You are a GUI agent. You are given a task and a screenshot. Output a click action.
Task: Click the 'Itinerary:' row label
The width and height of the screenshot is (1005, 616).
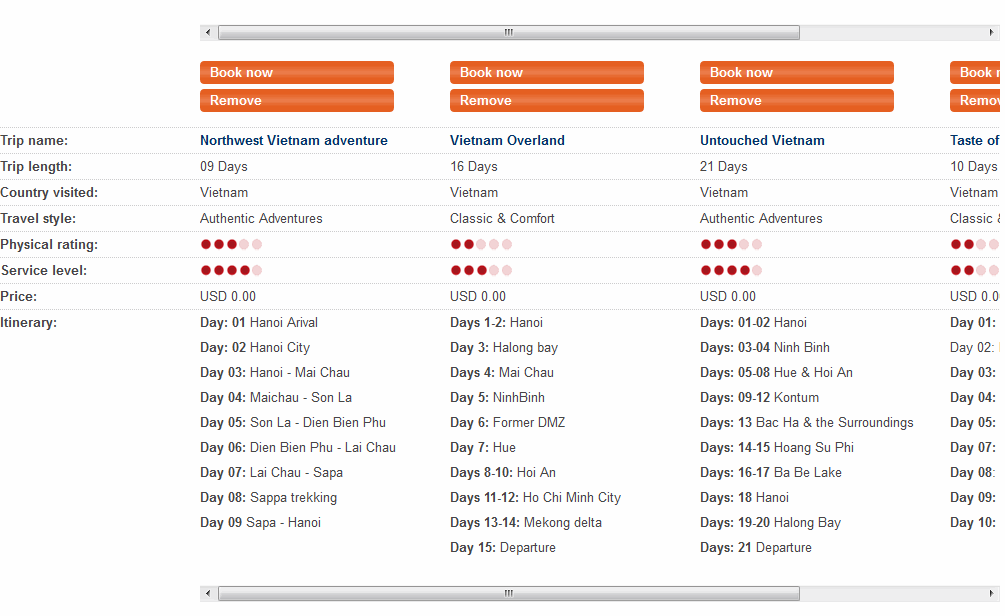tap(29, 322)
